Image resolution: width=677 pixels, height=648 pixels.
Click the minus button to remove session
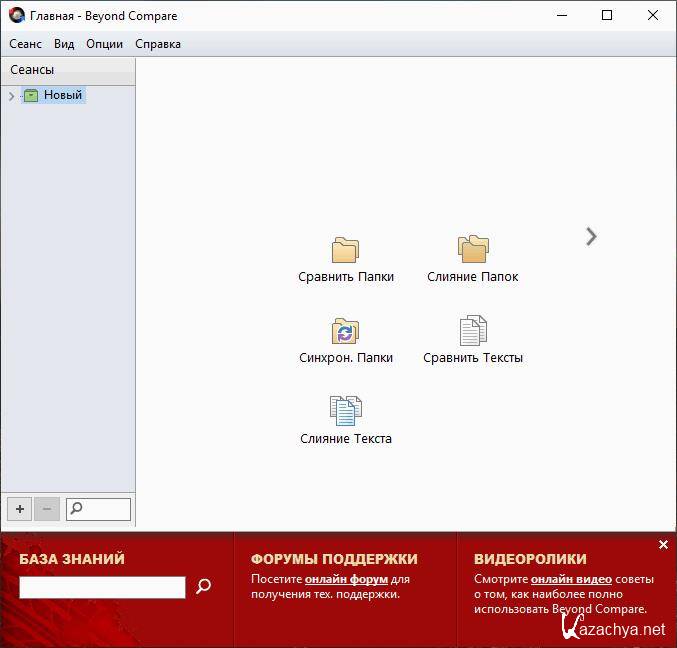point(47,509)
